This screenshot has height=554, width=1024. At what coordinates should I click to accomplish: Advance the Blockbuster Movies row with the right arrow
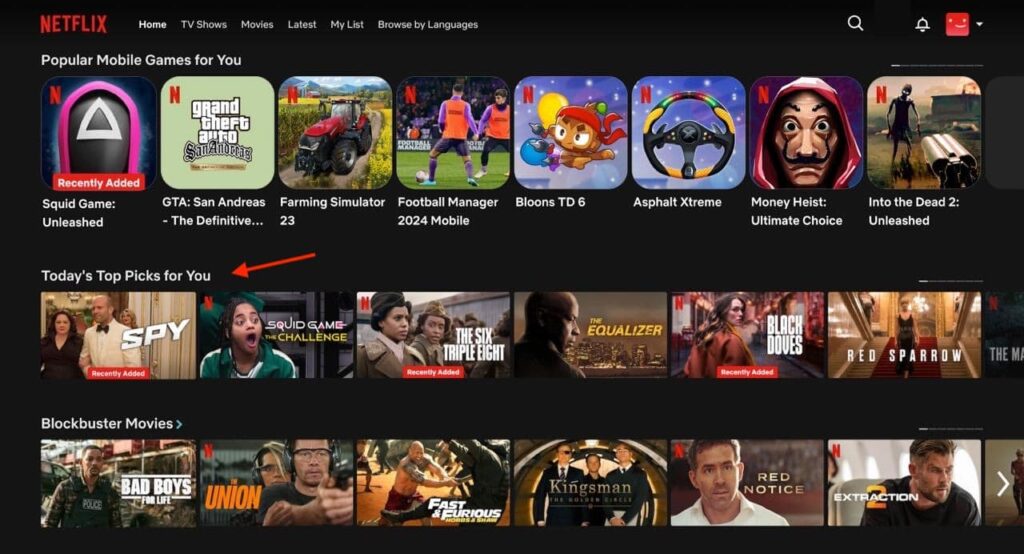coord(1002,484)
